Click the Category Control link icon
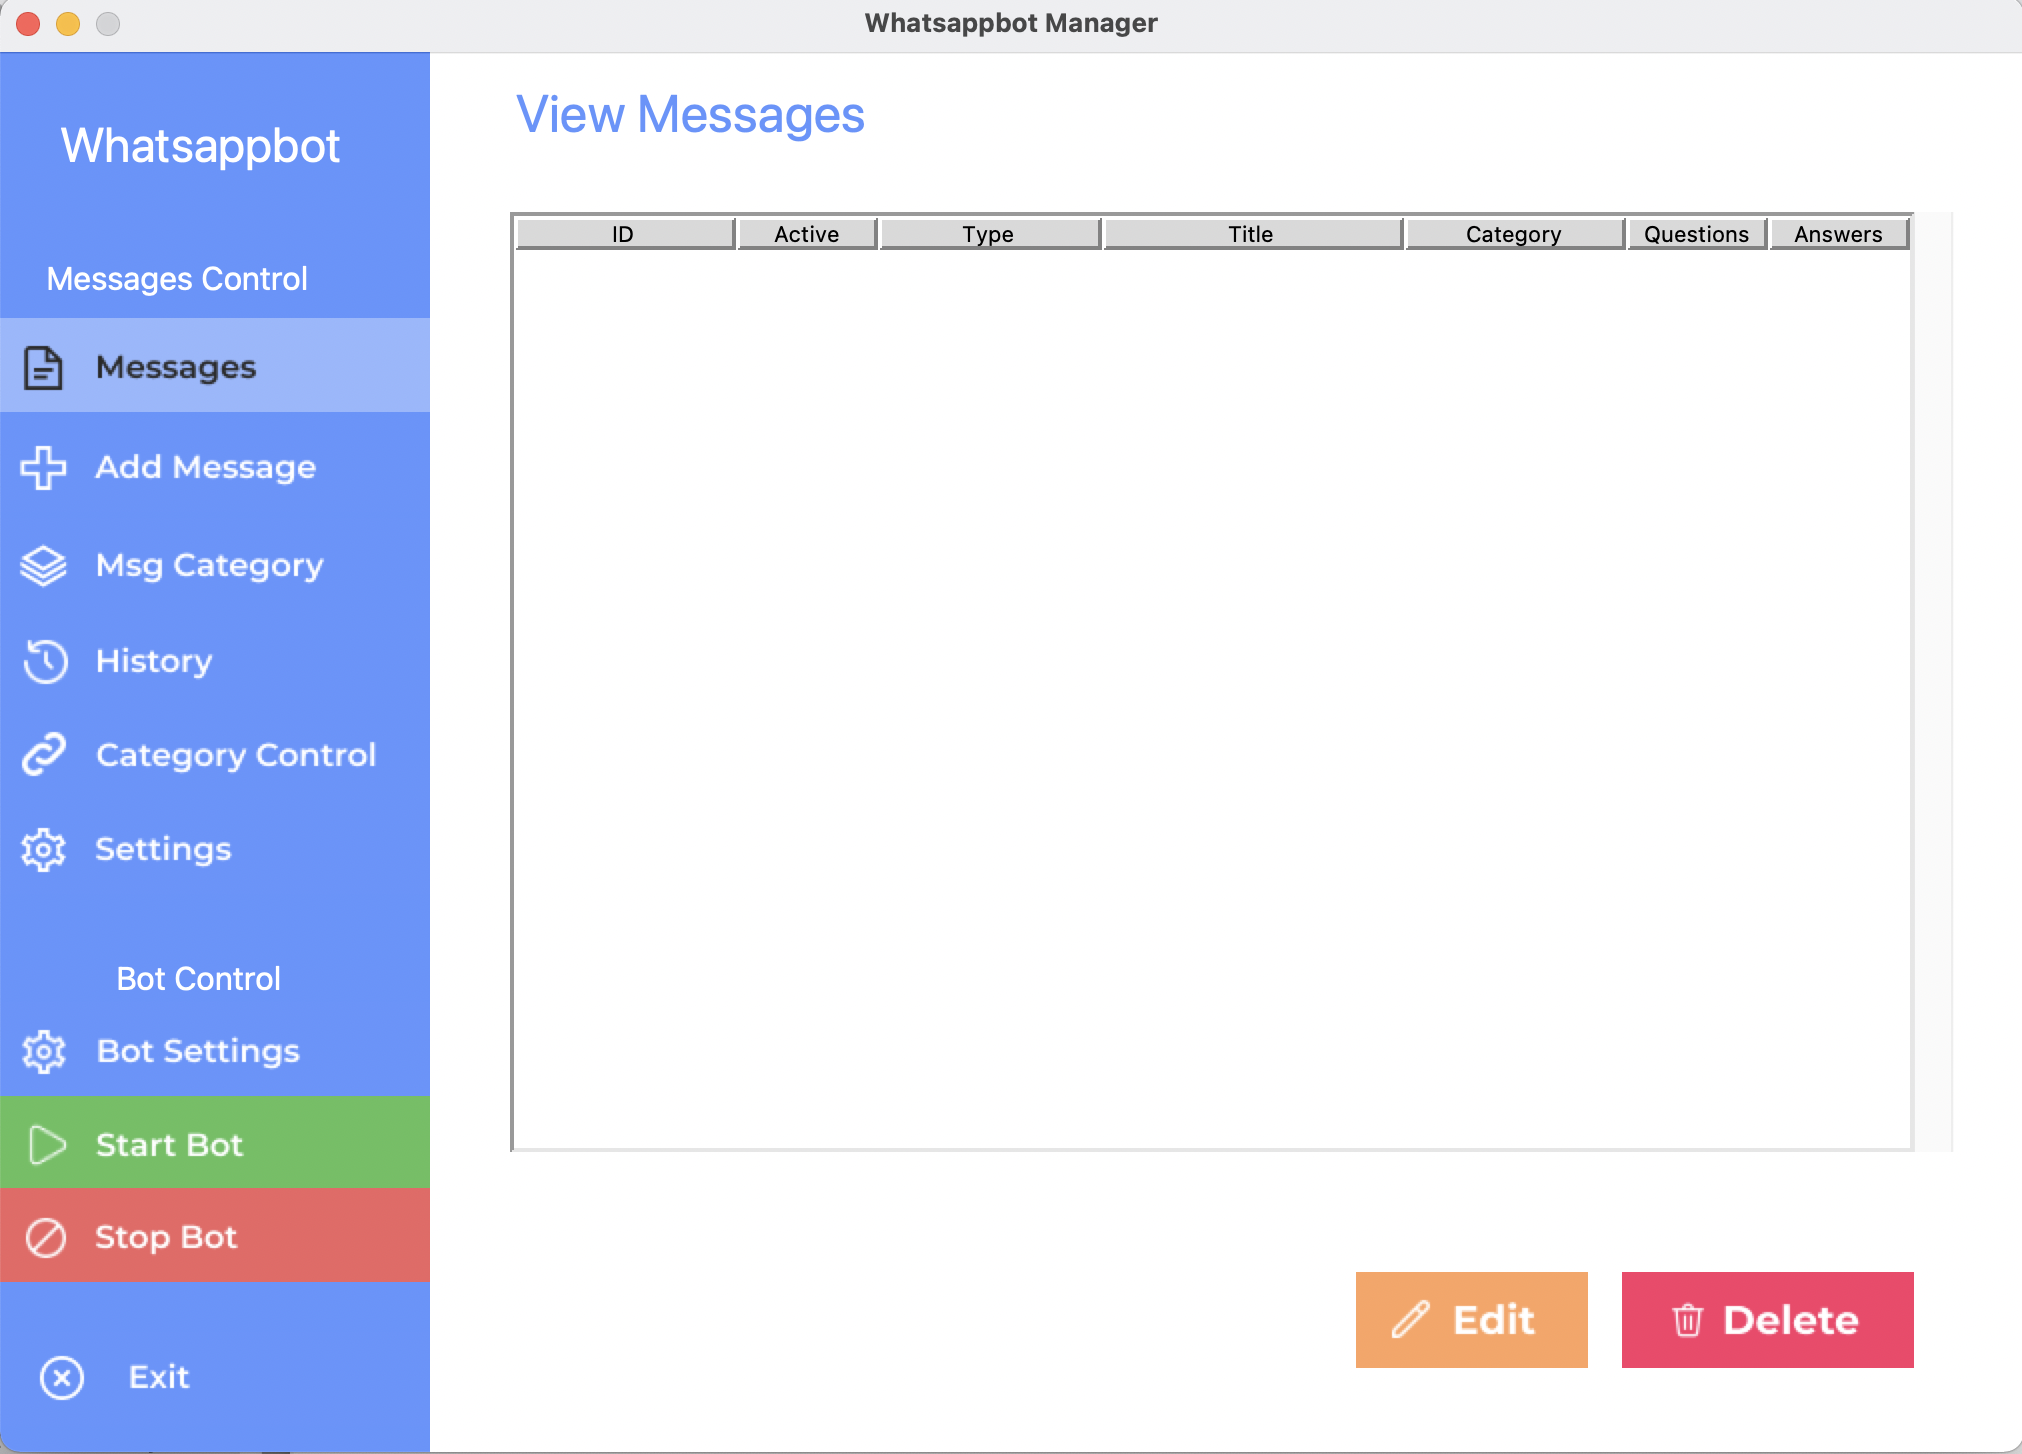 (44, 755)
